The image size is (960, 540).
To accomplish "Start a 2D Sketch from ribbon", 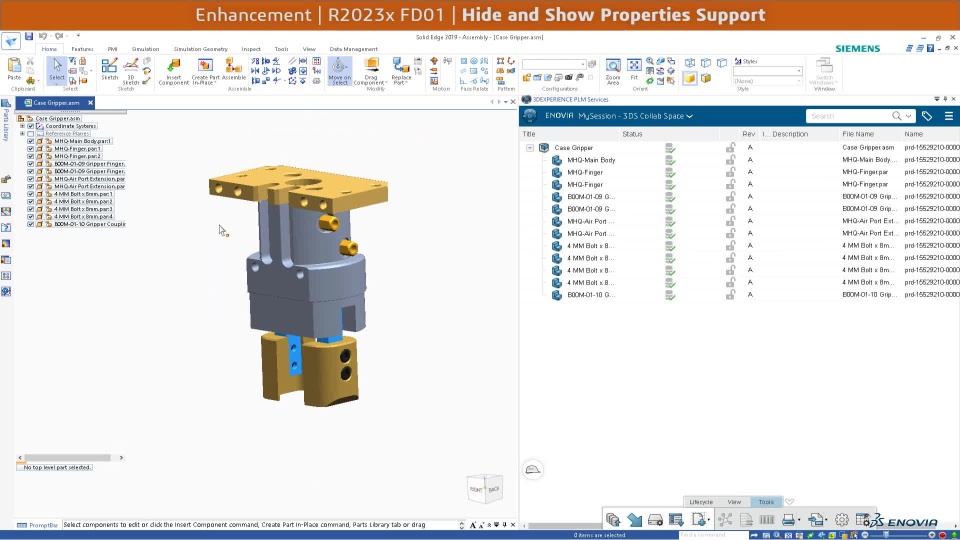I will coord(110,69).
